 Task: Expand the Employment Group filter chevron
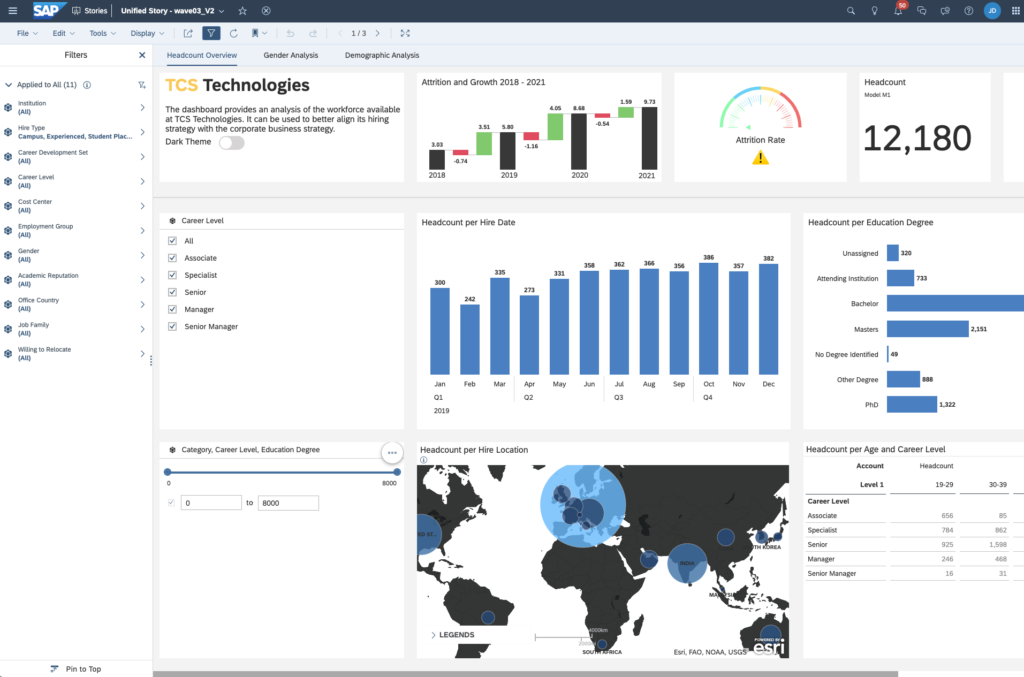[142, 230]
